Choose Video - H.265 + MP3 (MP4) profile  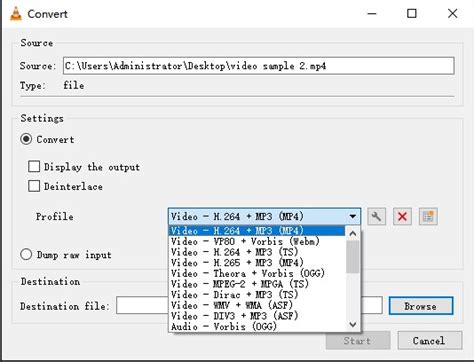(x=257, y=262)
